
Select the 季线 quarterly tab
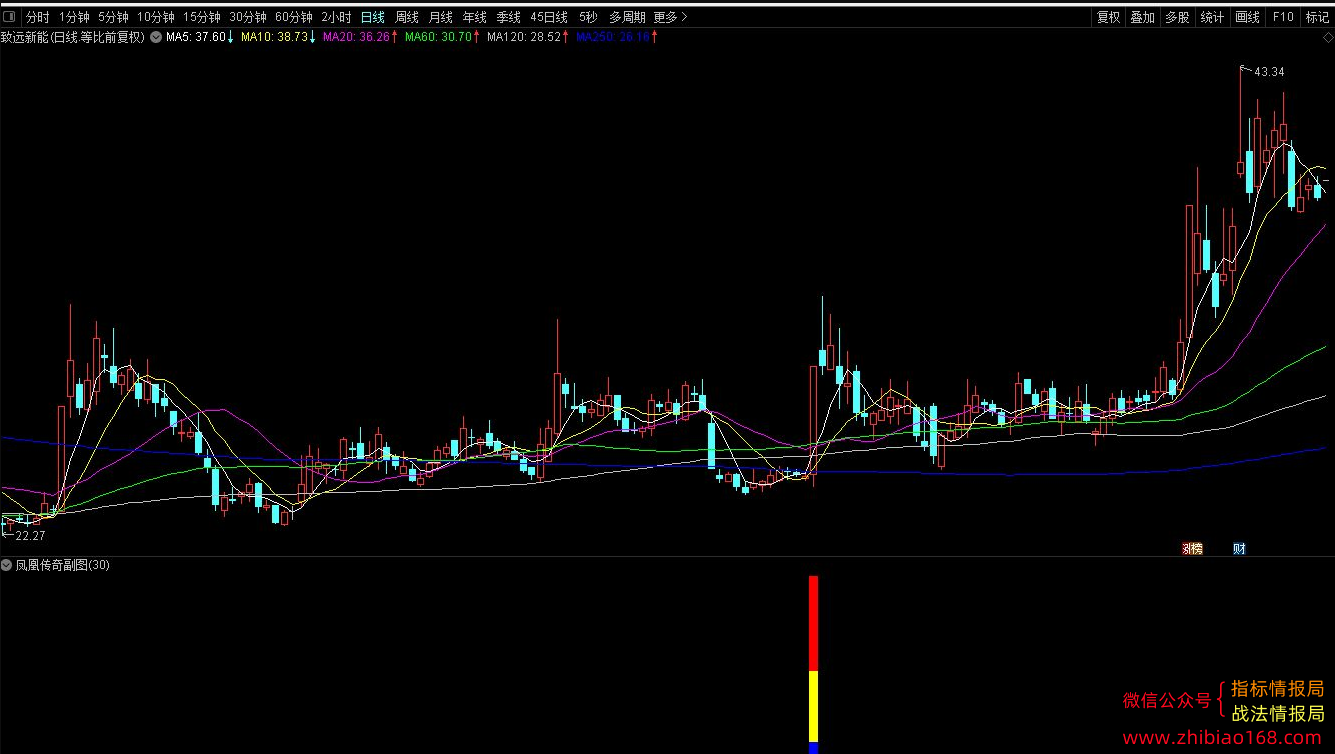[508, 17]
